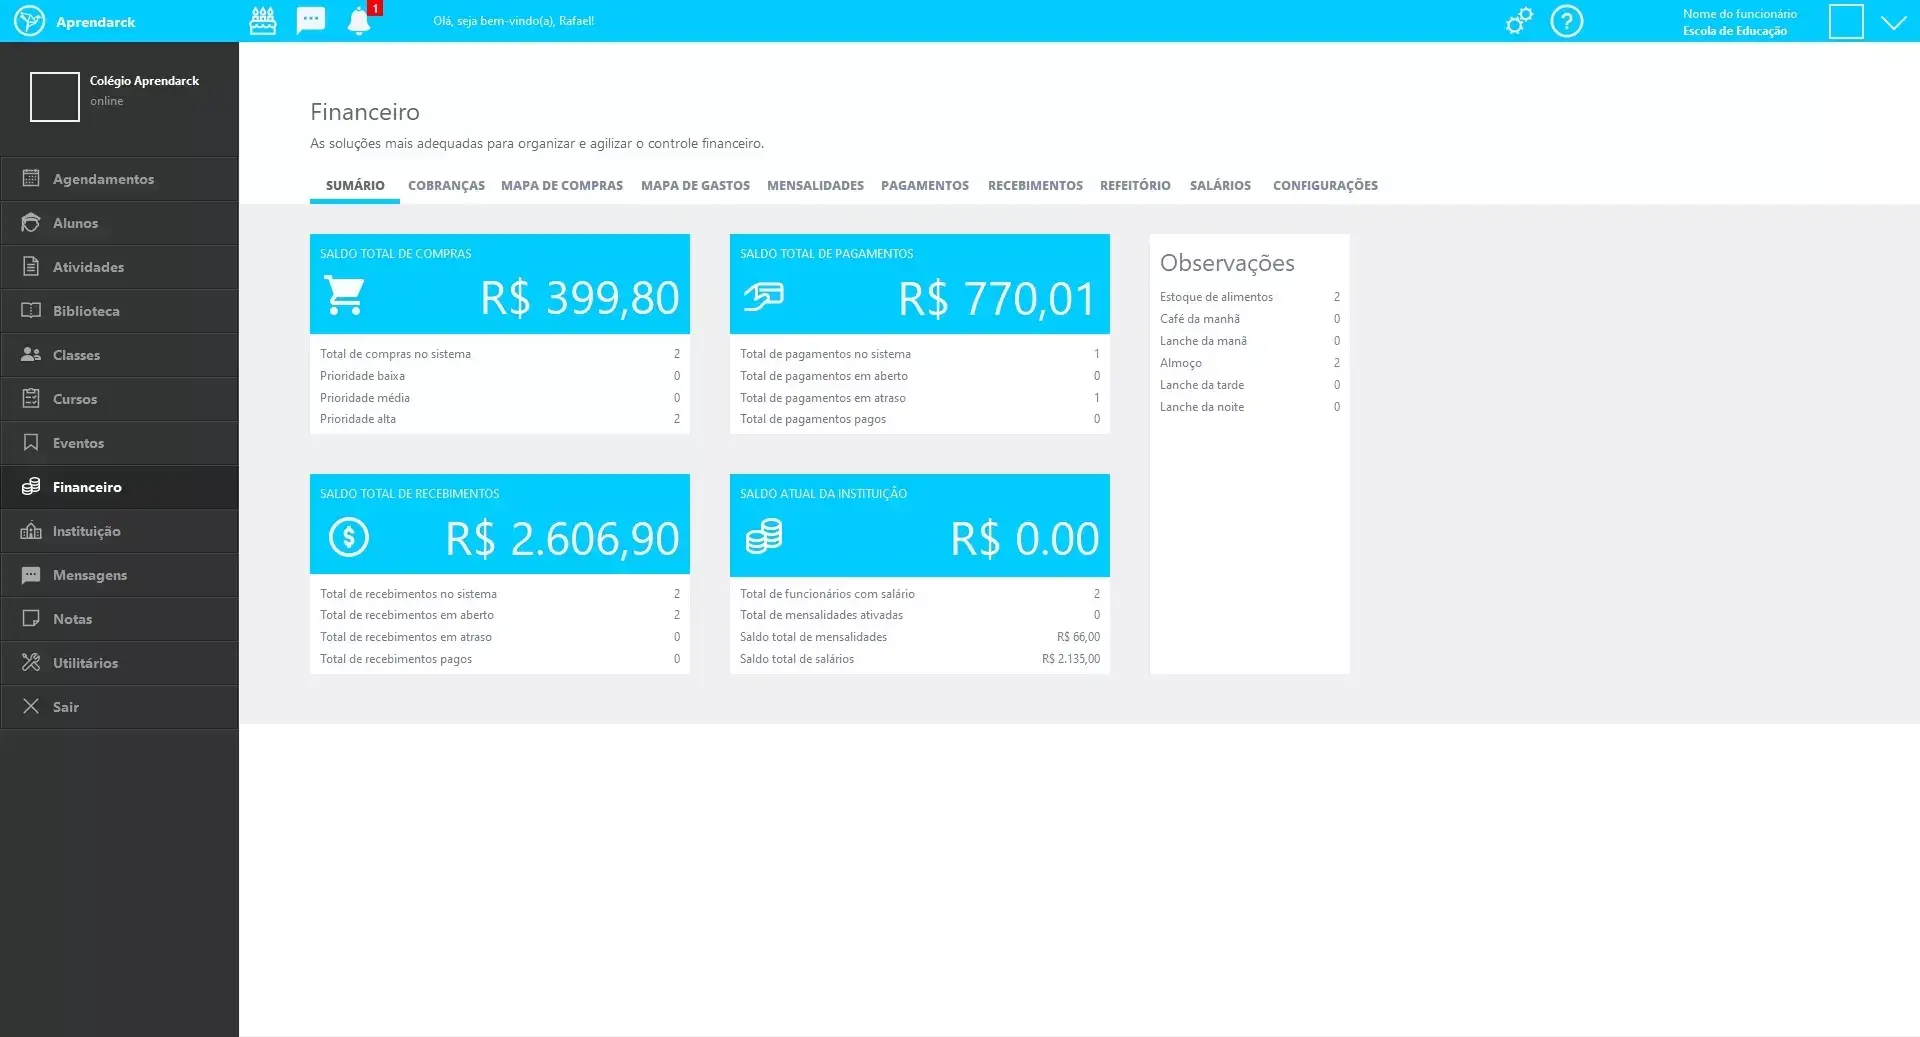Click the Utilitários tools icon

31,662
